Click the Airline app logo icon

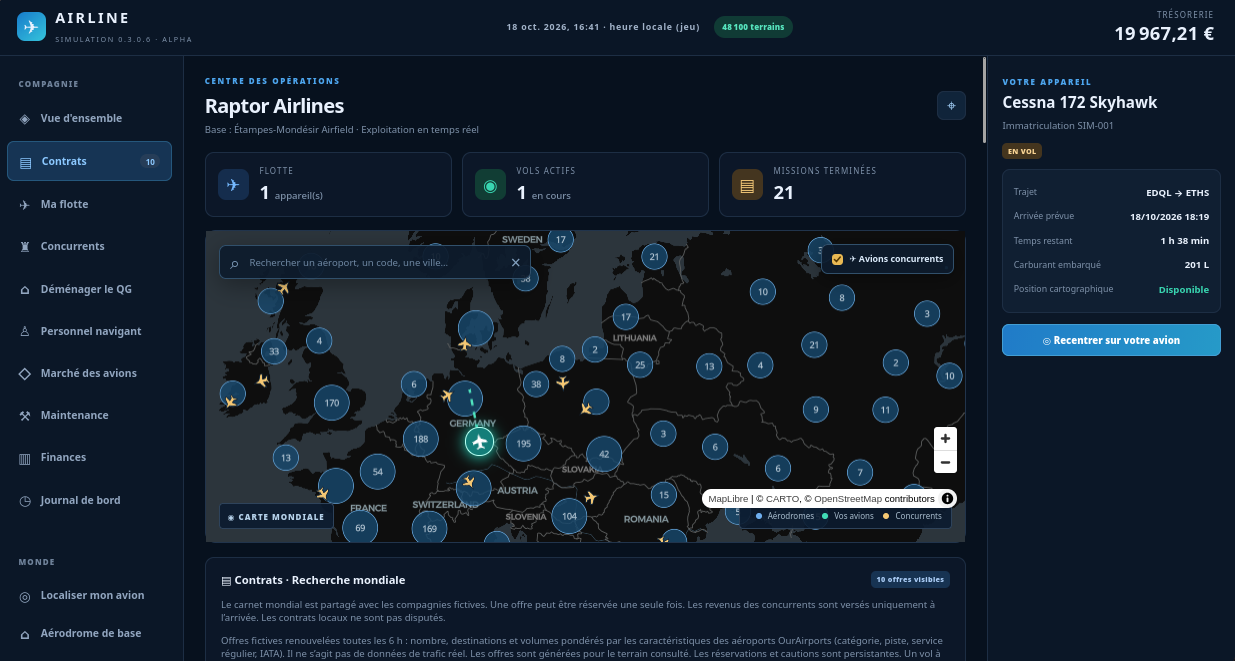(31, 27)
